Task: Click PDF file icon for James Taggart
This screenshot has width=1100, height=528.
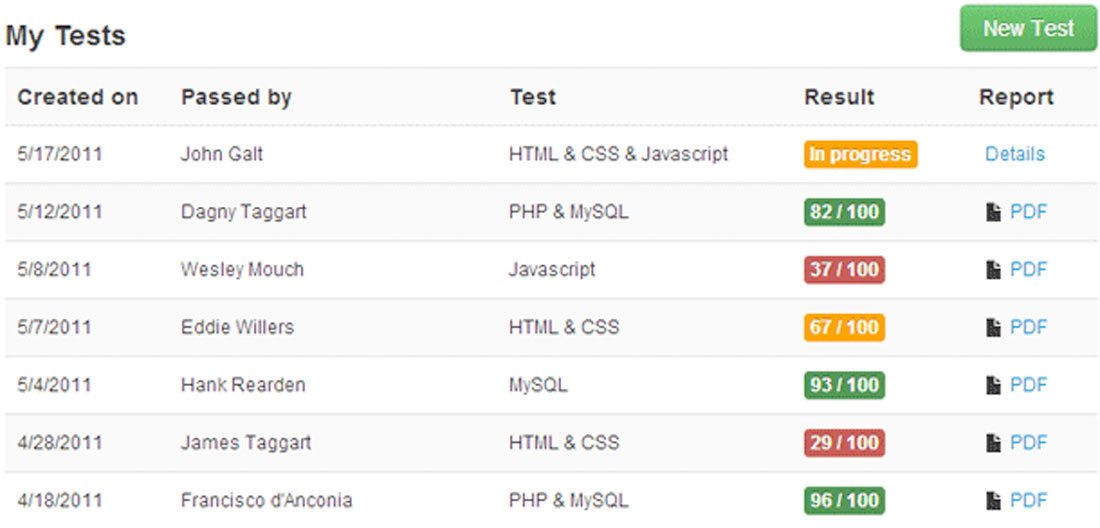Action: click(993, 443)
